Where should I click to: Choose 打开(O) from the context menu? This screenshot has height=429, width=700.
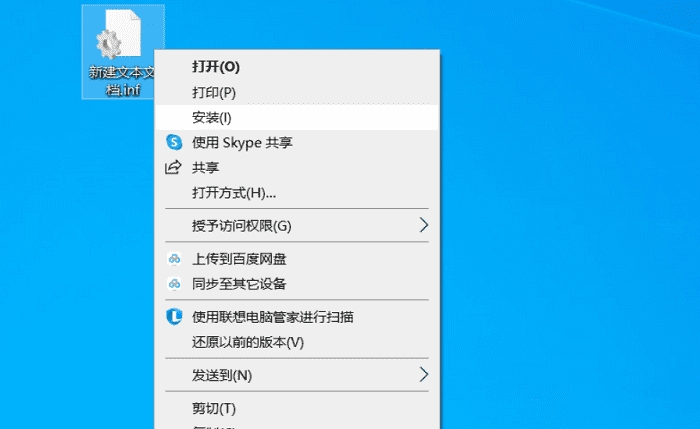(x=297, y=67)
